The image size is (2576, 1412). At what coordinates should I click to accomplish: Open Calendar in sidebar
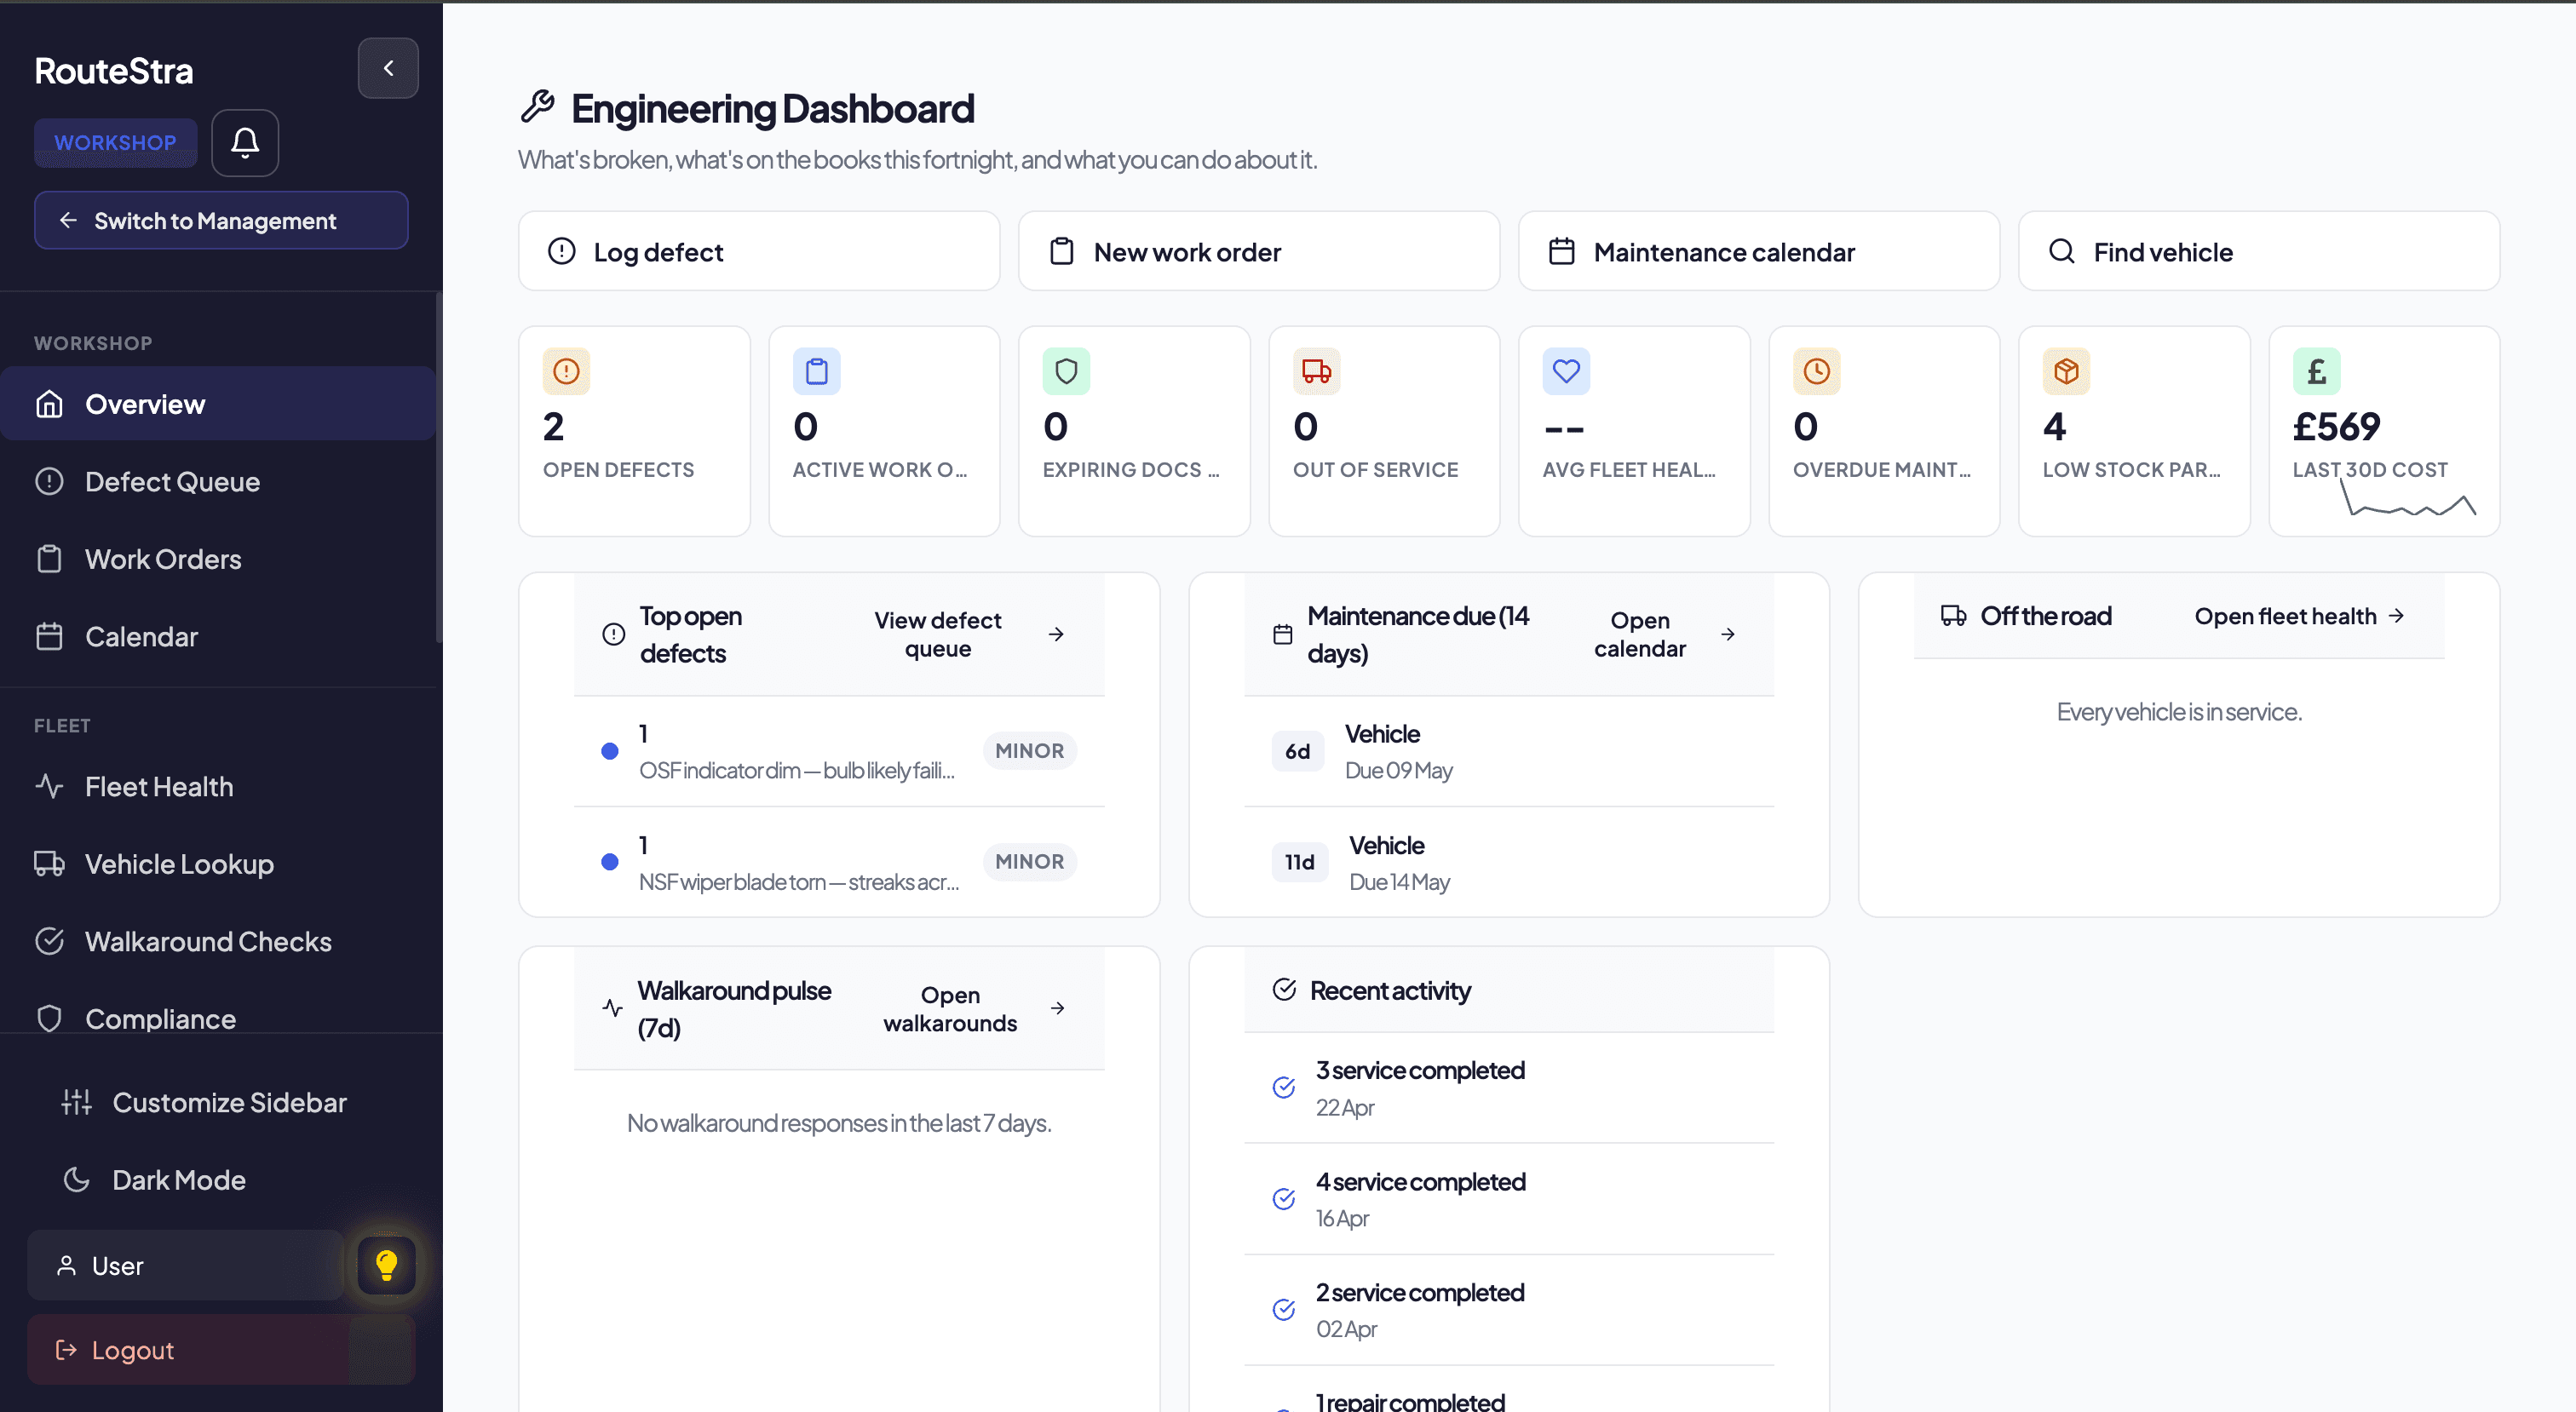coord(218,636)
